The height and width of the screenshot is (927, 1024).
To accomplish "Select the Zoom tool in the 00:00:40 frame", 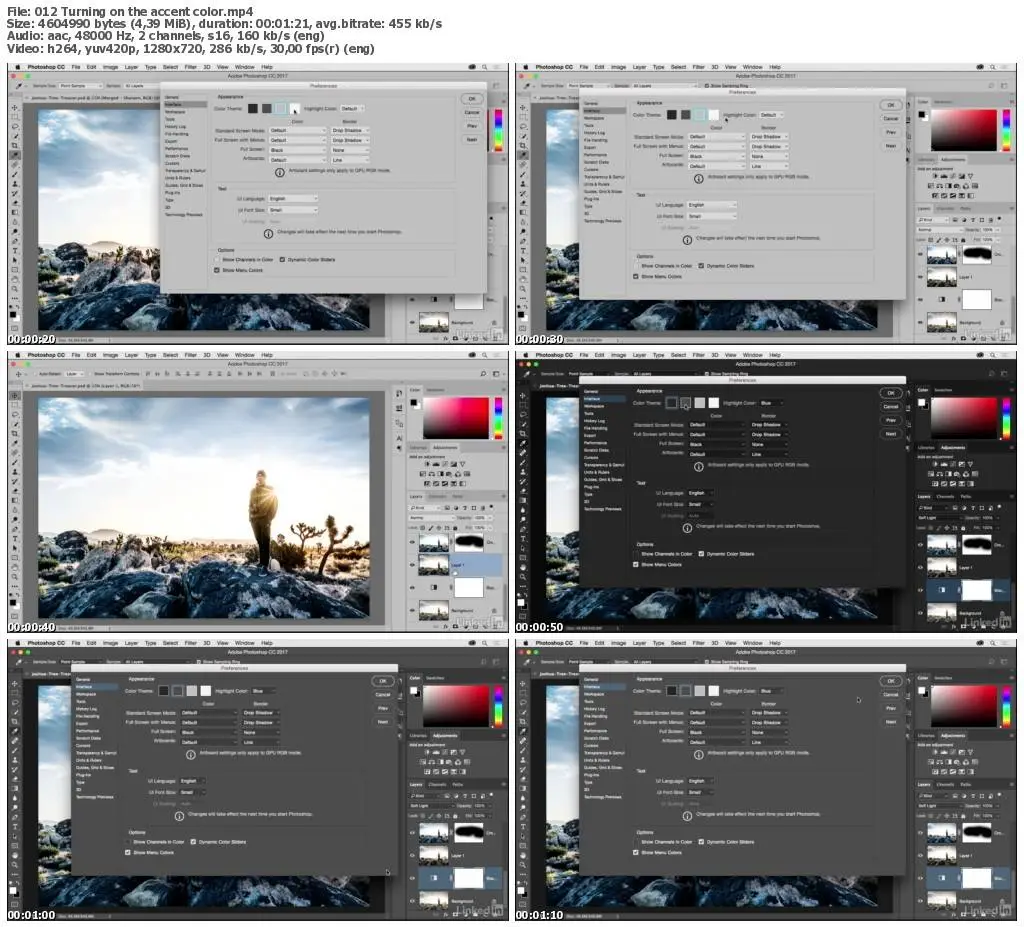I will click(x=15, y=577).
